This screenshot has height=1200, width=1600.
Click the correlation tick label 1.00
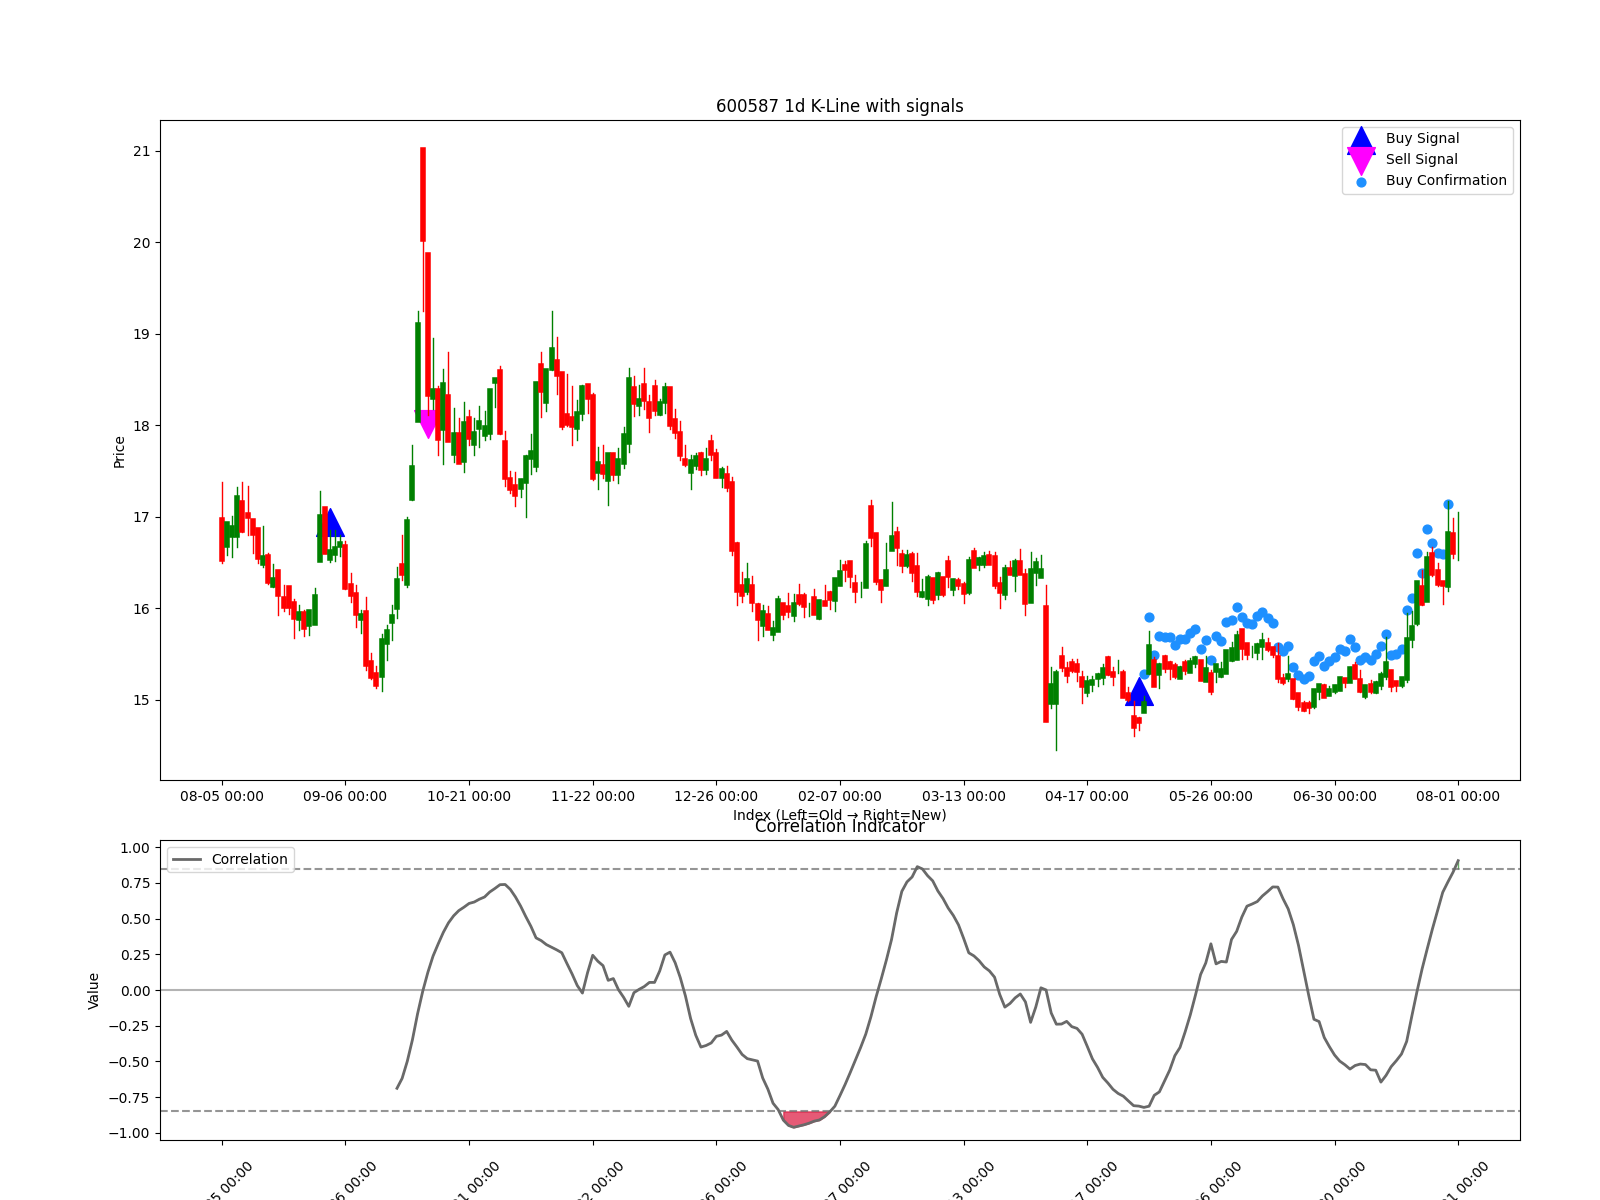[135, 849]
